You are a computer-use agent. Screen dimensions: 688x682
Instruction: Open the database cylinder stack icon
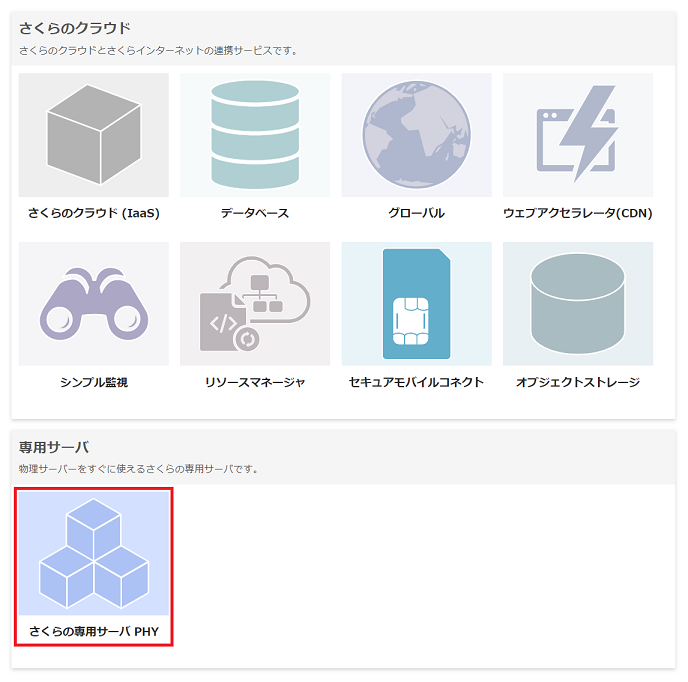(255, 135)
